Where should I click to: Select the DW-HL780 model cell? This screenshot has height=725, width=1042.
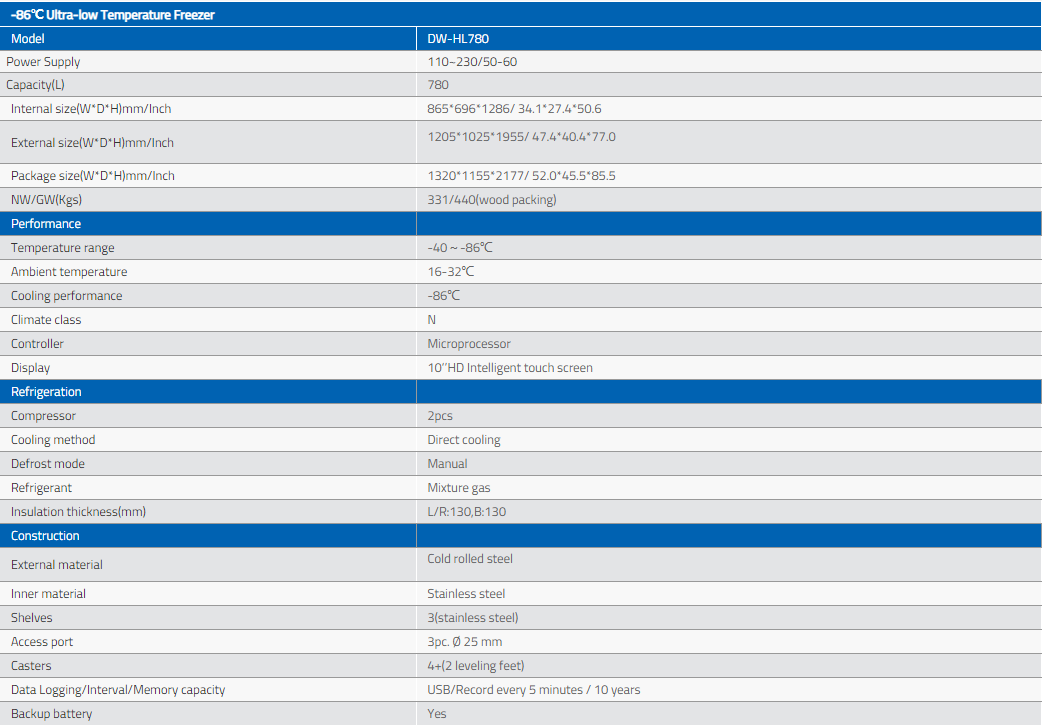(x=458, y=39)
